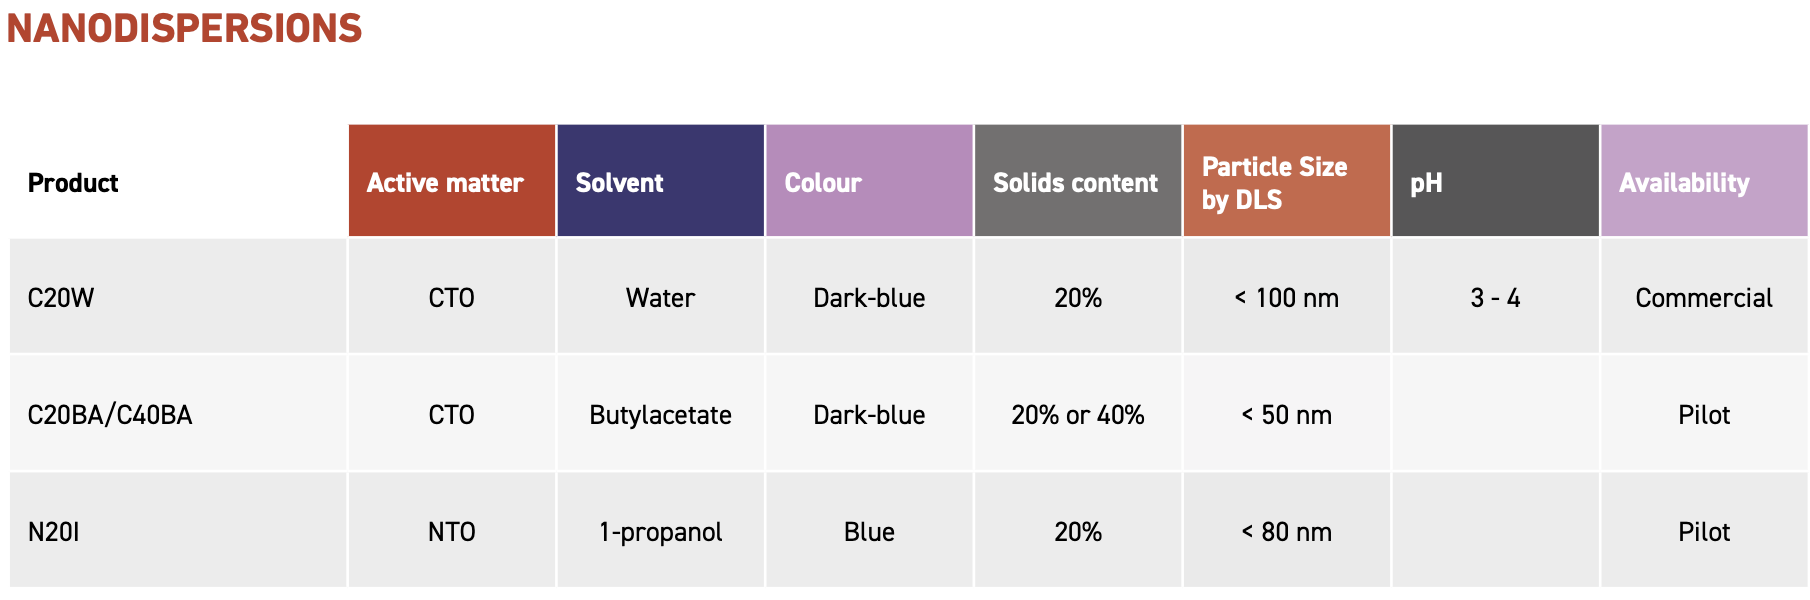1810x600 pixels.
Task: Select the Commercial availability cell
Action: (1705, 297)
